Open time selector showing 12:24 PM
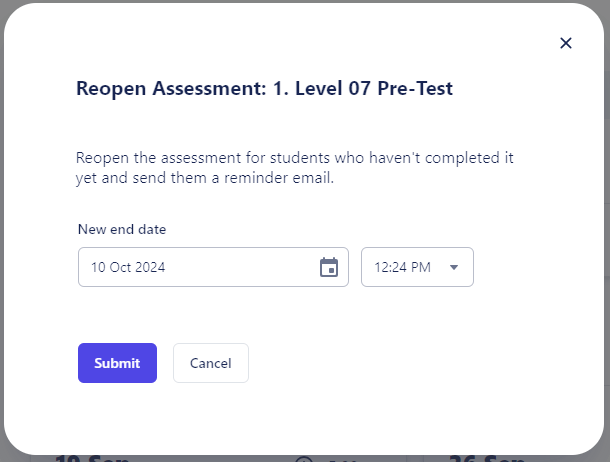Image resolution: width=610 pixels, height=462 pixels. click(x=417, y=267)
